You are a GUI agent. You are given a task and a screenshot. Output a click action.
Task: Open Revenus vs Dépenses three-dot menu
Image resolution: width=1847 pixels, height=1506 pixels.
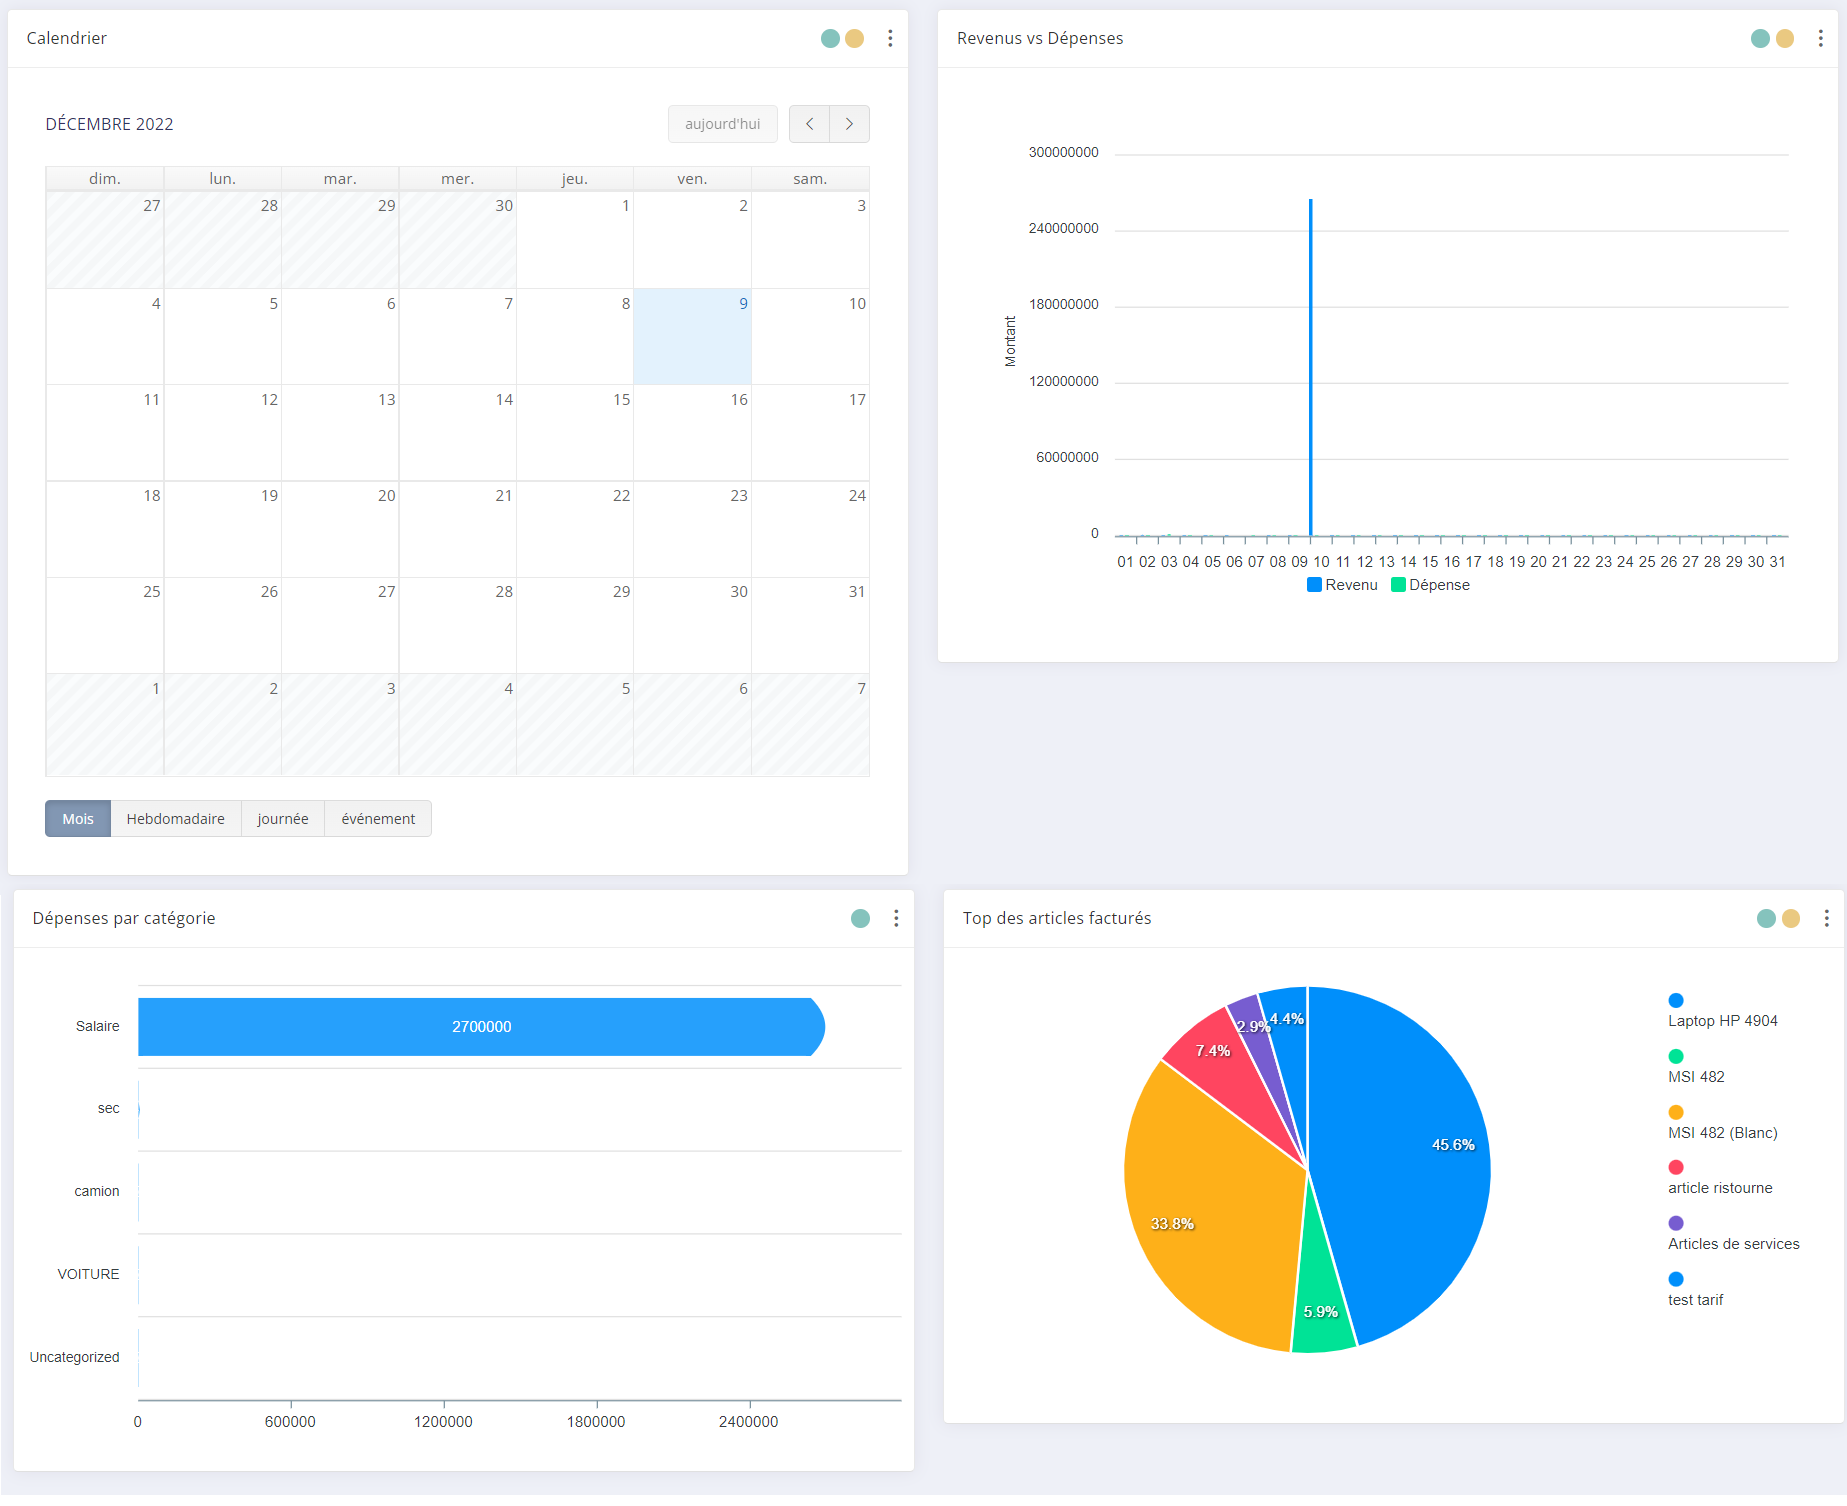pyautogui.click(x=1820, y=39)
